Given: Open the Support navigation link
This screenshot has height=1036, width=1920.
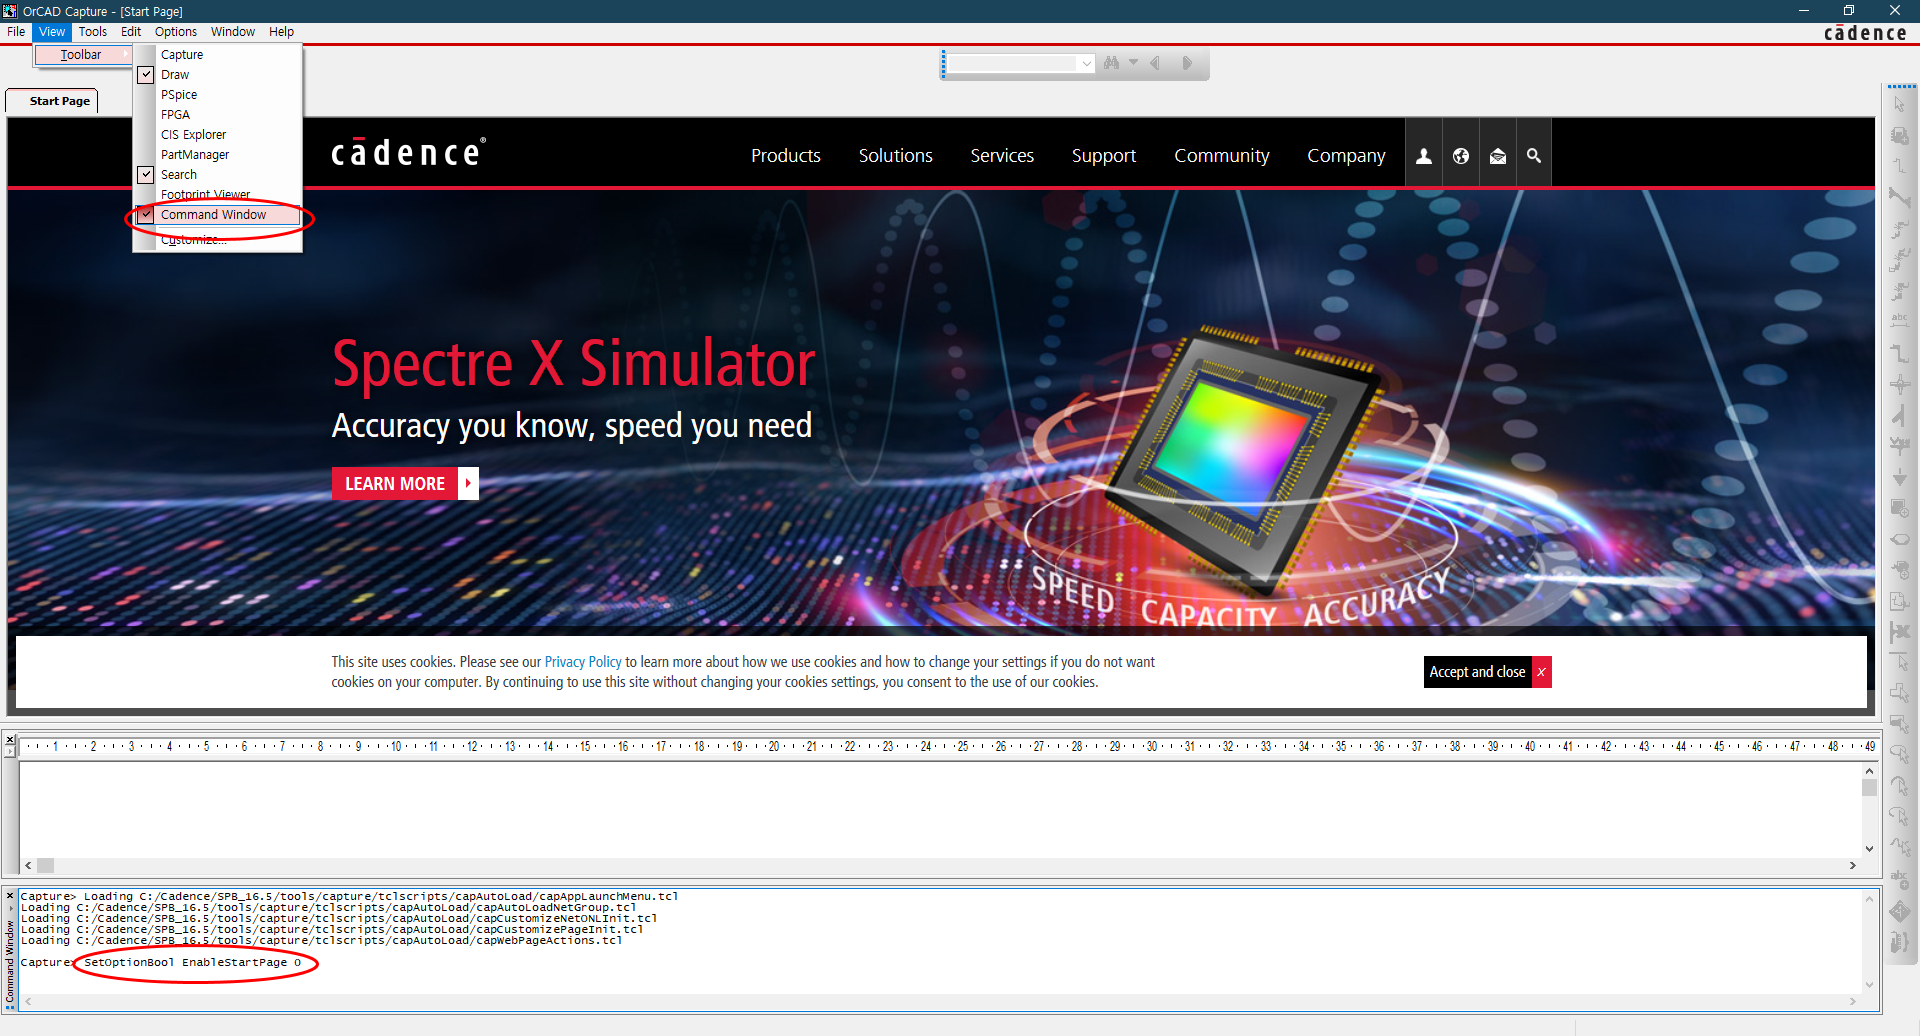Looking at the screenshot, I should click(1104, 156).
